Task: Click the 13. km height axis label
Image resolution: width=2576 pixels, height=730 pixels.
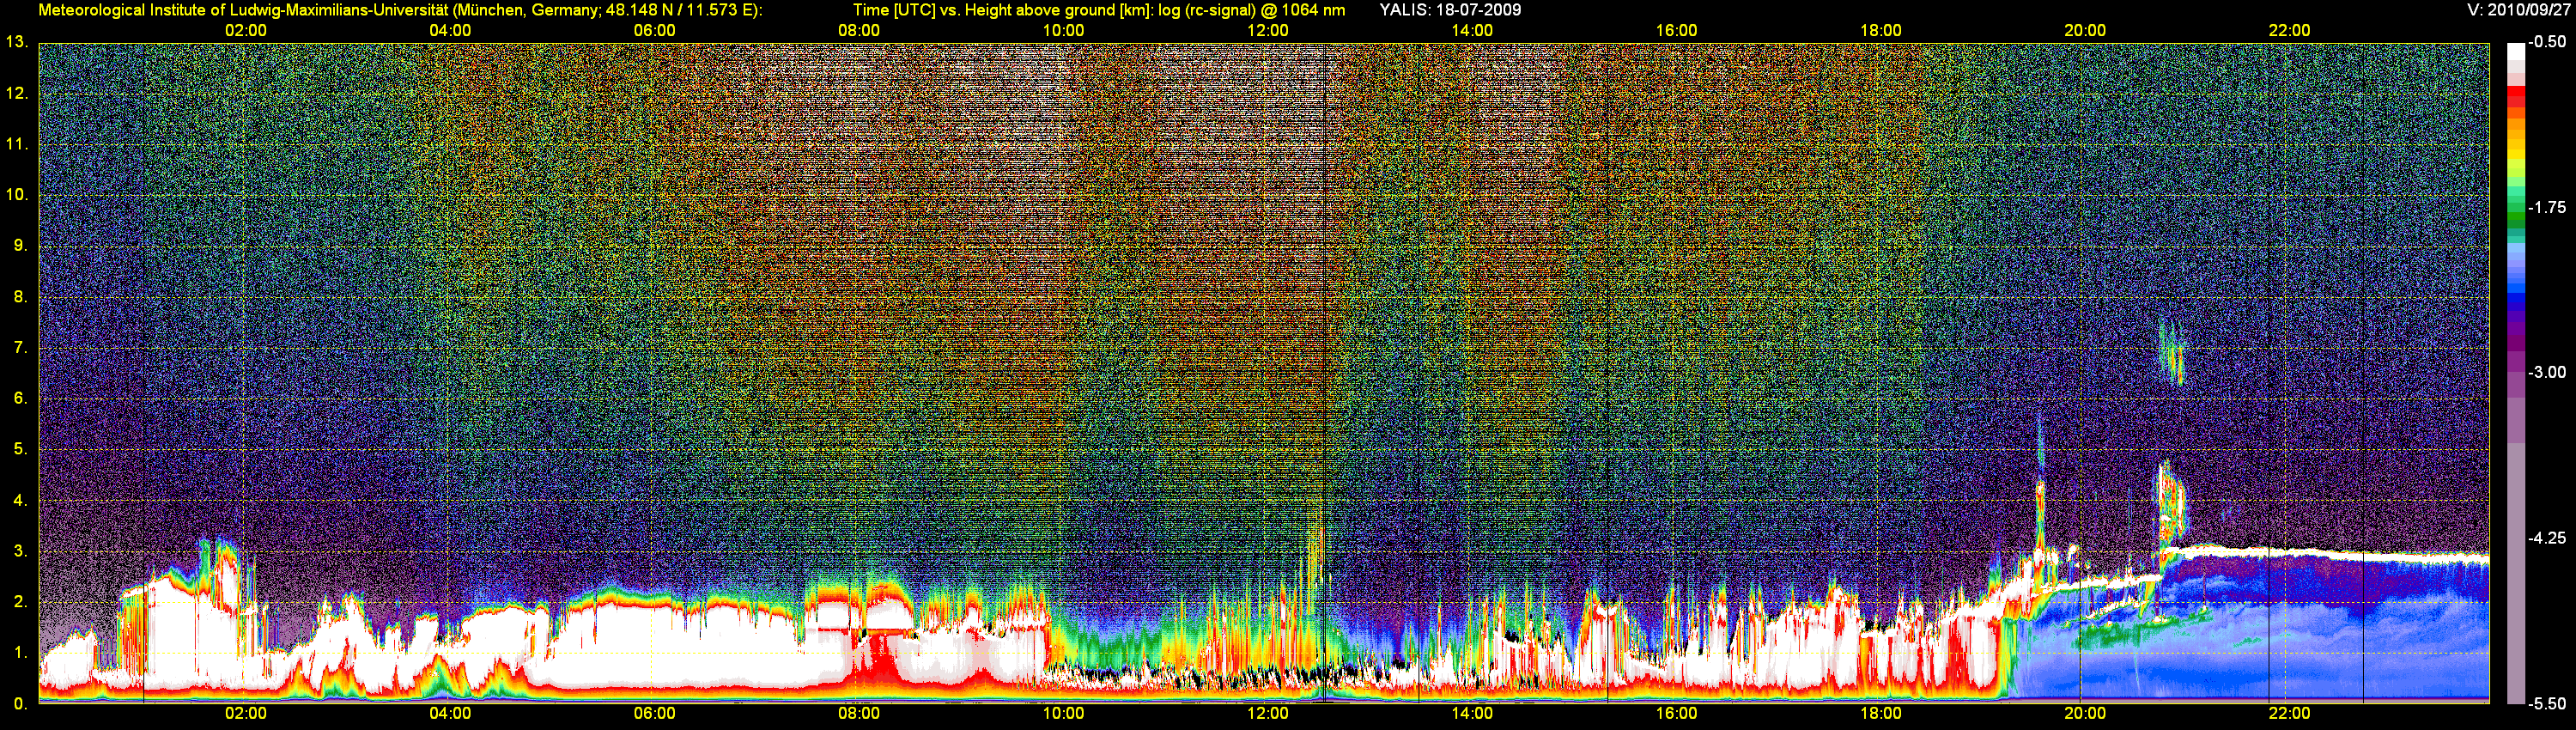Action: tap(17, 42)
